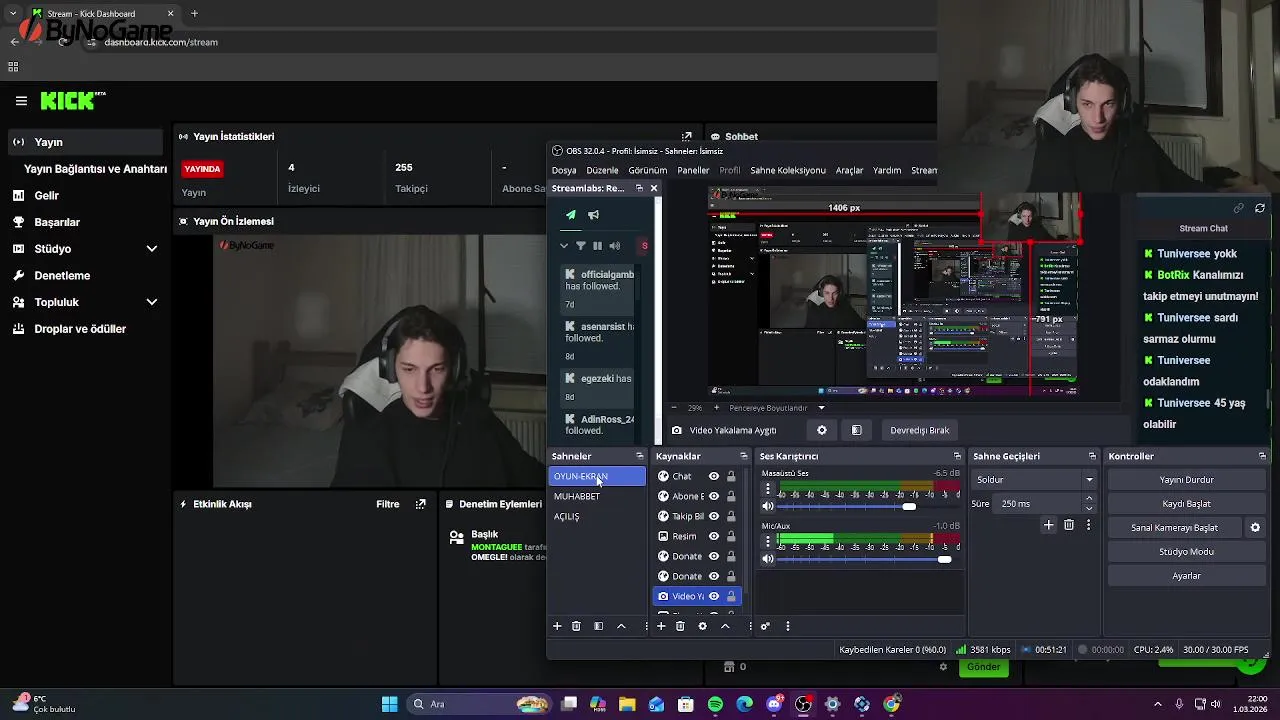This screenshot has height=720, width=1280.
Task: Pop out the Etkinlik Akışı panel
Action: [x=421, y=504]
